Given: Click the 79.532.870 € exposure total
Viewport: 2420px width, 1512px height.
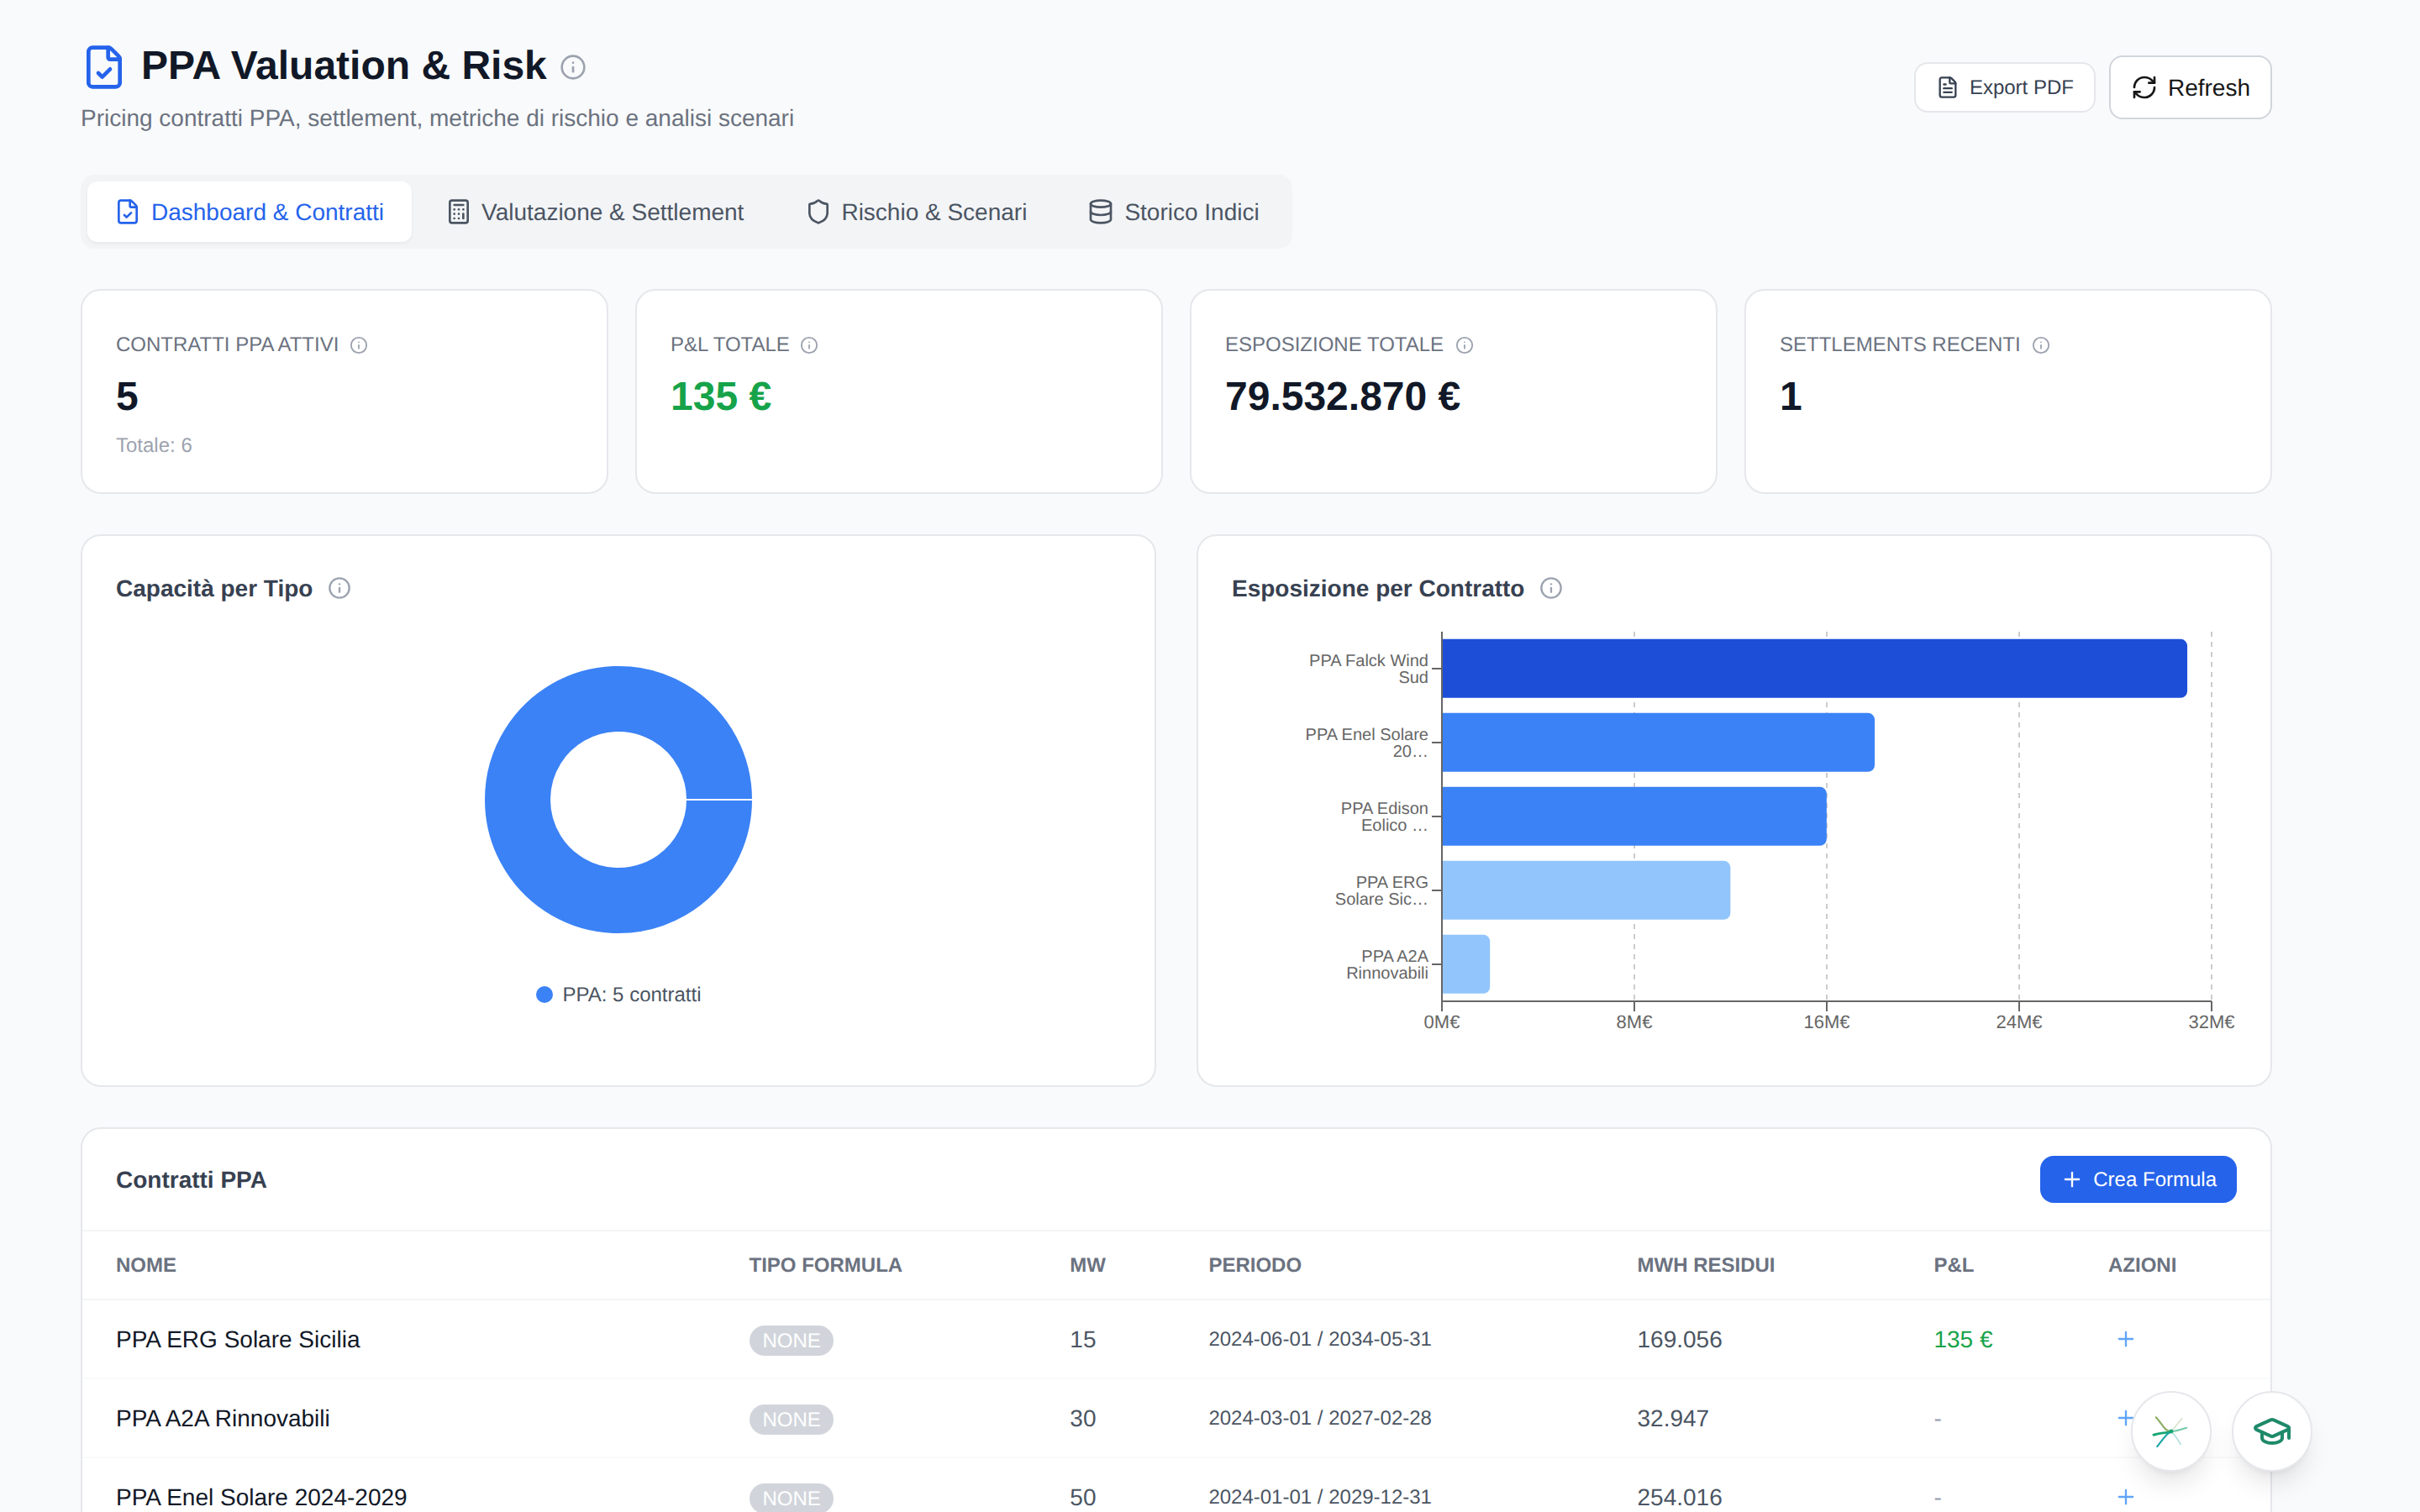Looking at the screenshot, I should coord(1342,396).
